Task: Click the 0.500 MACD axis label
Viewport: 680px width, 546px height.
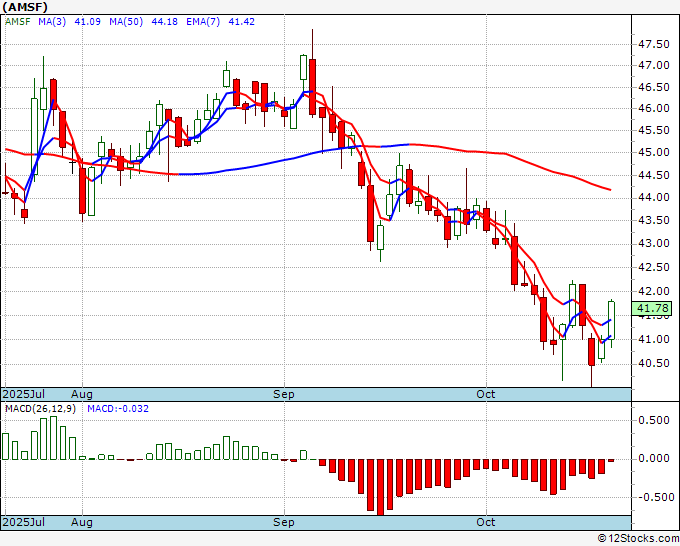Action: (x=654, y=420)
